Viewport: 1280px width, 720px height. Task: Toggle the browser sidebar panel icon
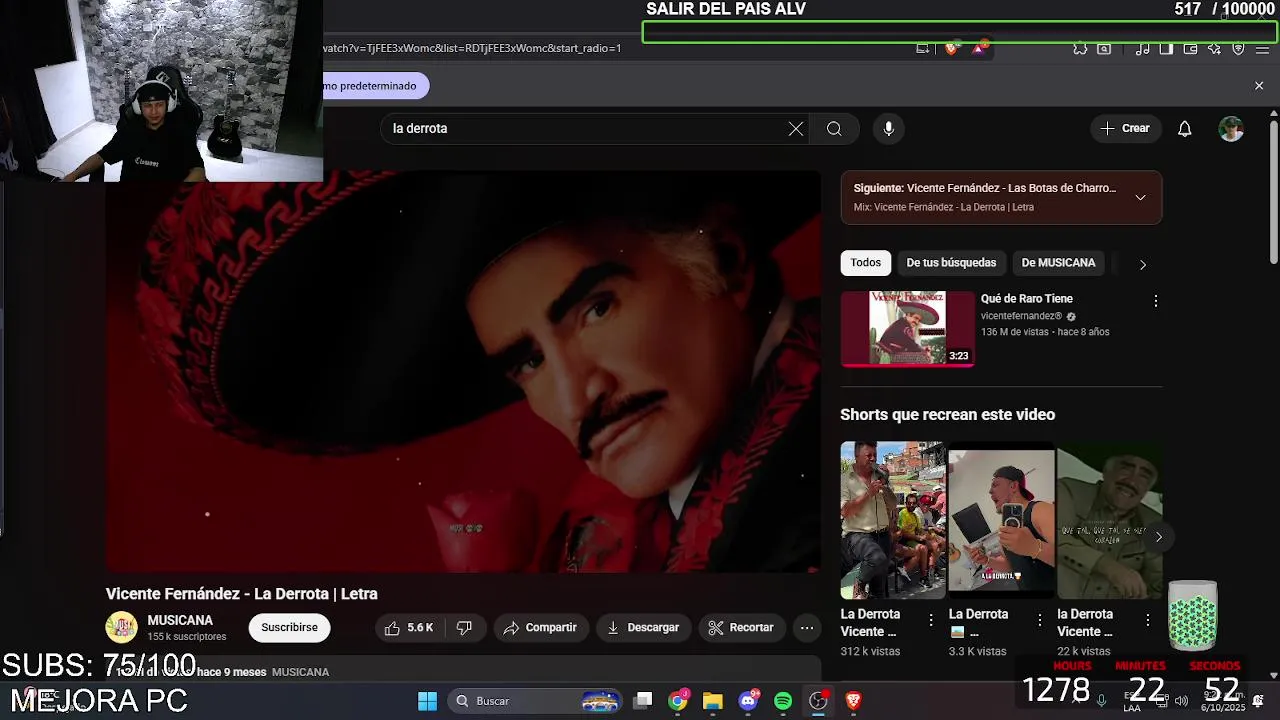click(x=1166, y=48)
